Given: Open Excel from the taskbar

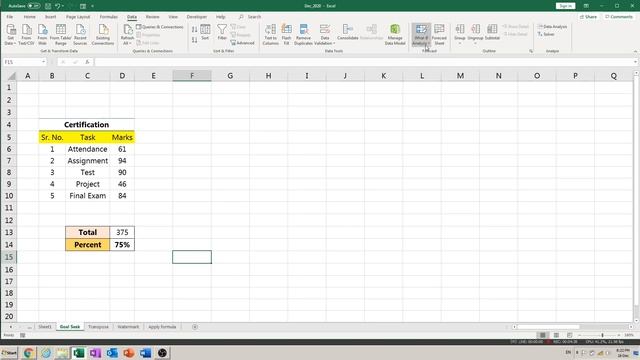Looking at the screenshot, I should click(78, 353).
